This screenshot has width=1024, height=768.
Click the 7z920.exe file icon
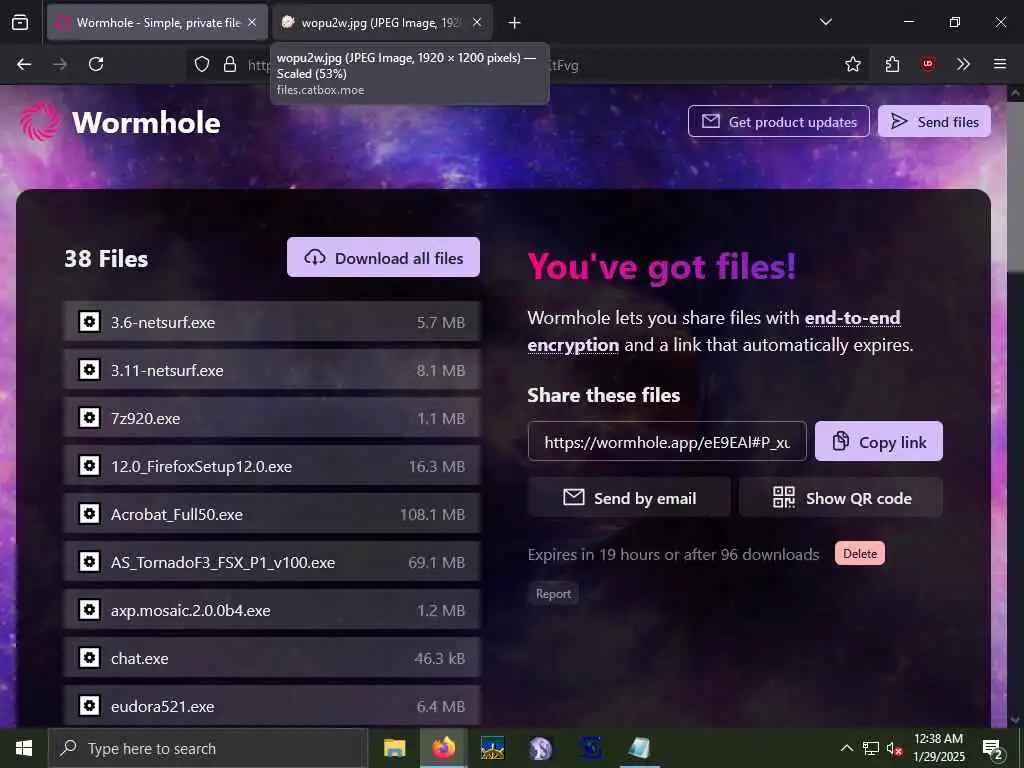tap(89, 418)
